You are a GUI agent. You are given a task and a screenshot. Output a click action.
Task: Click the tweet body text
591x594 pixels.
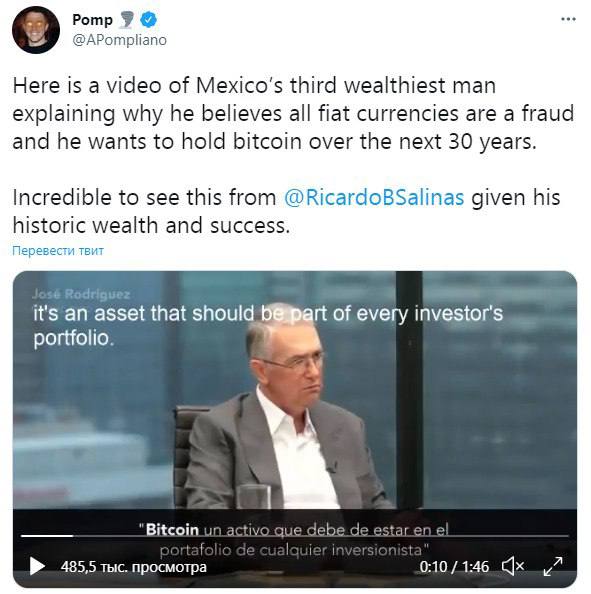(x=294, y=155)
